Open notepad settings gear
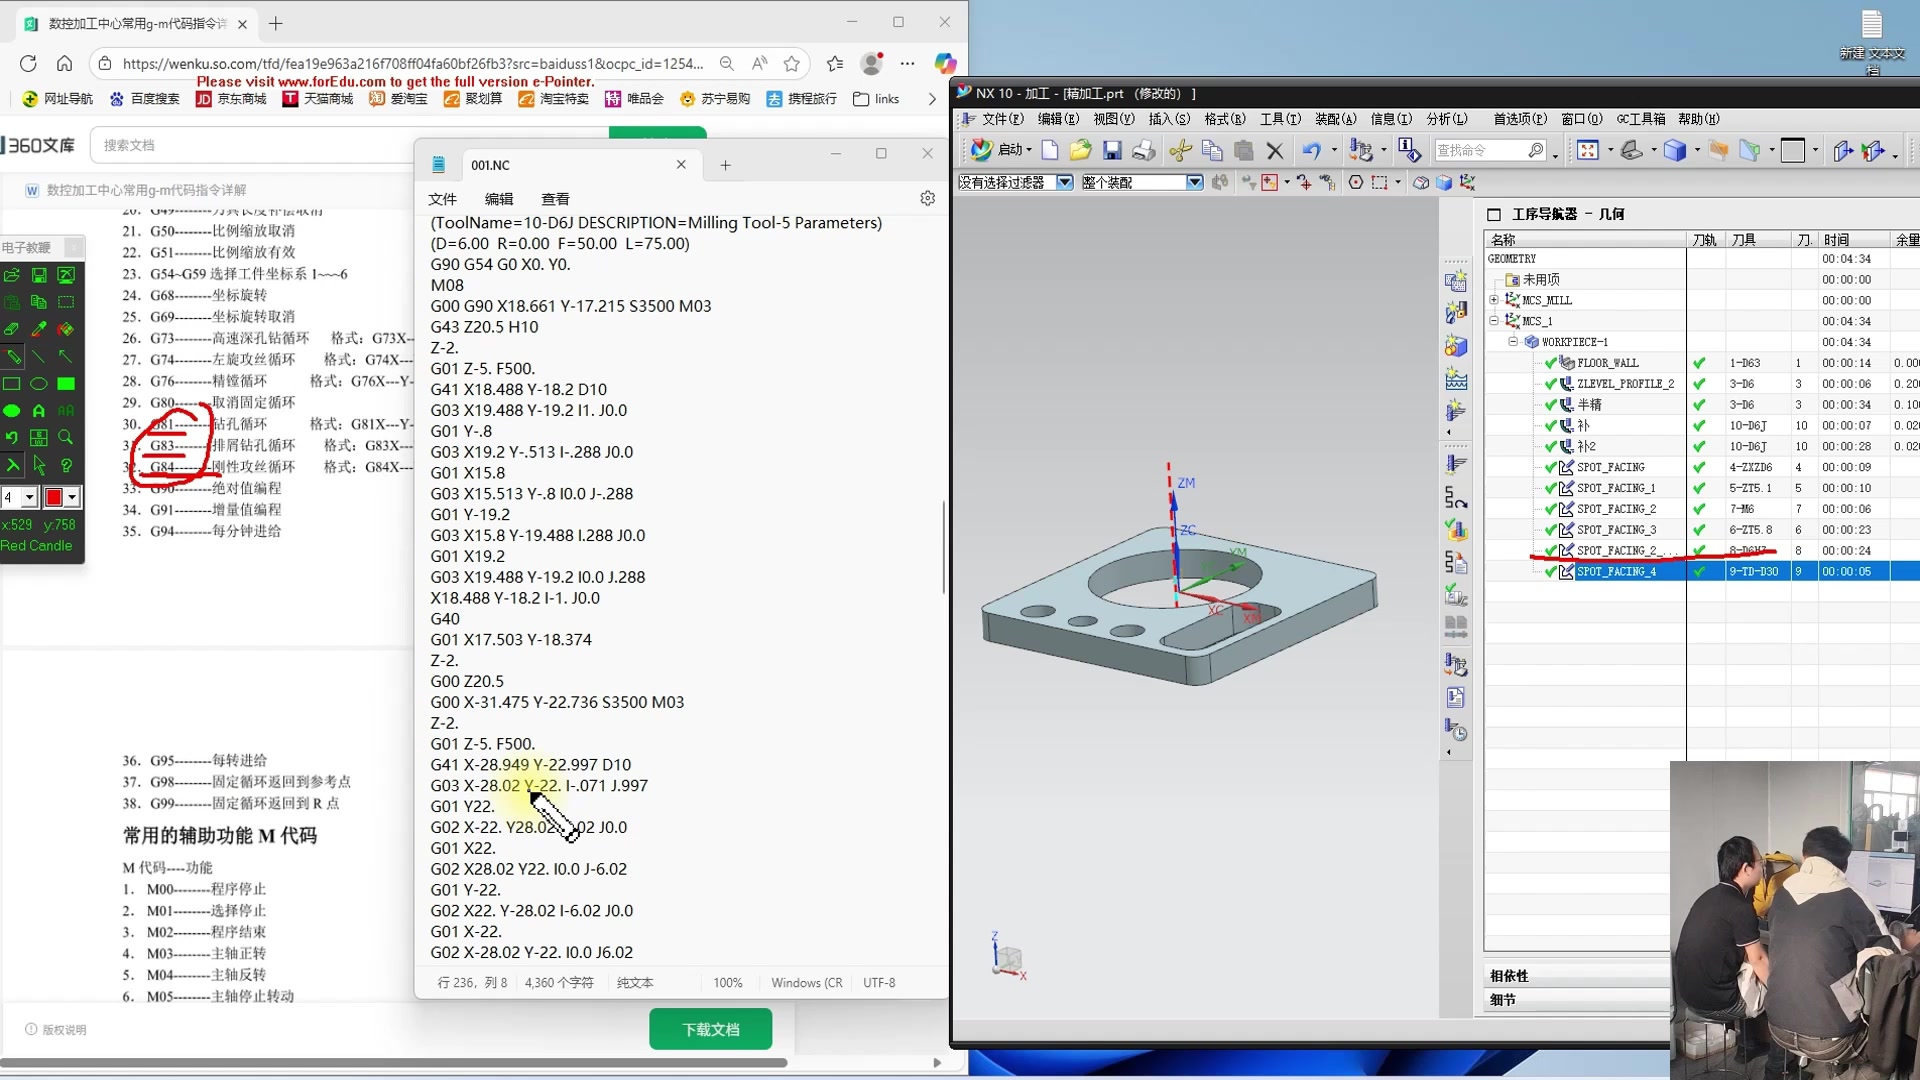The image size is (1920, 1080). coord(927,198)
